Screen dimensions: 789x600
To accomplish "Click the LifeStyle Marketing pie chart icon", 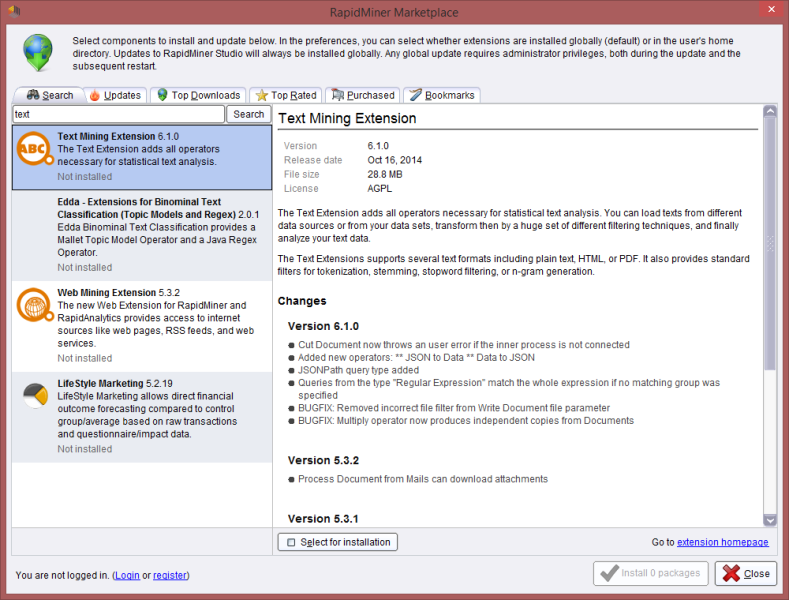I will tap(35, 396).
